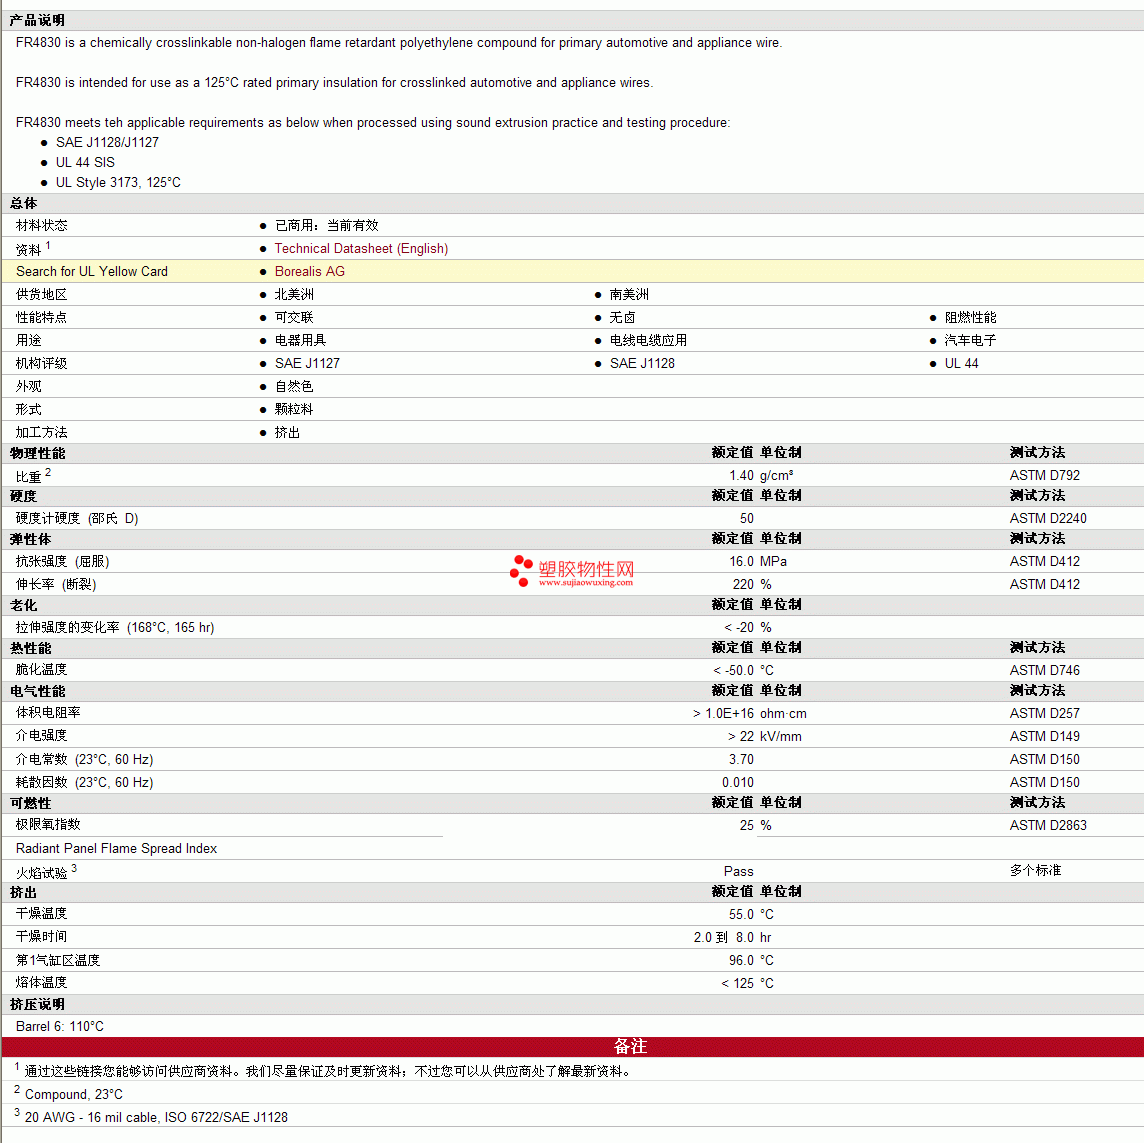Select the '> 22' dielectric strength value

click(x=741, y=737)
